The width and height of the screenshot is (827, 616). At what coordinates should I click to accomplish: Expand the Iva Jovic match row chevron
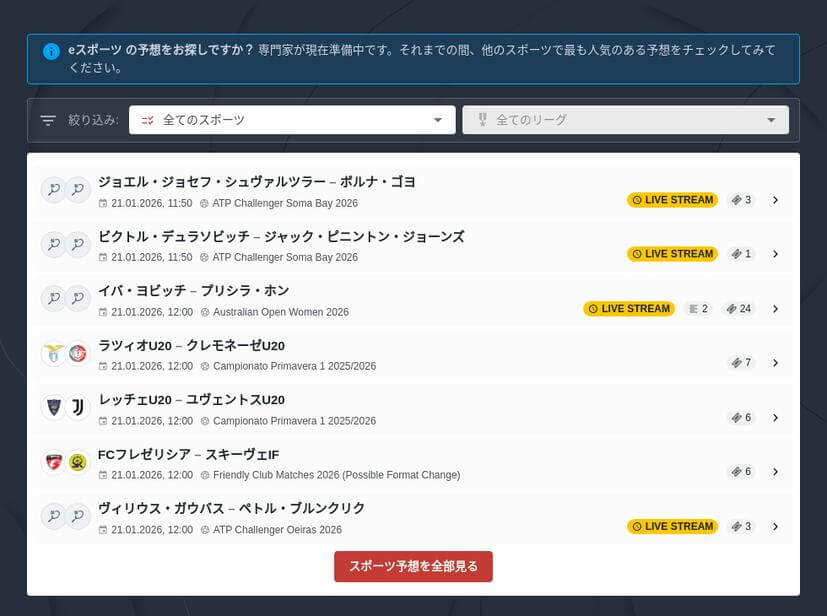click(x=776, y=308)
